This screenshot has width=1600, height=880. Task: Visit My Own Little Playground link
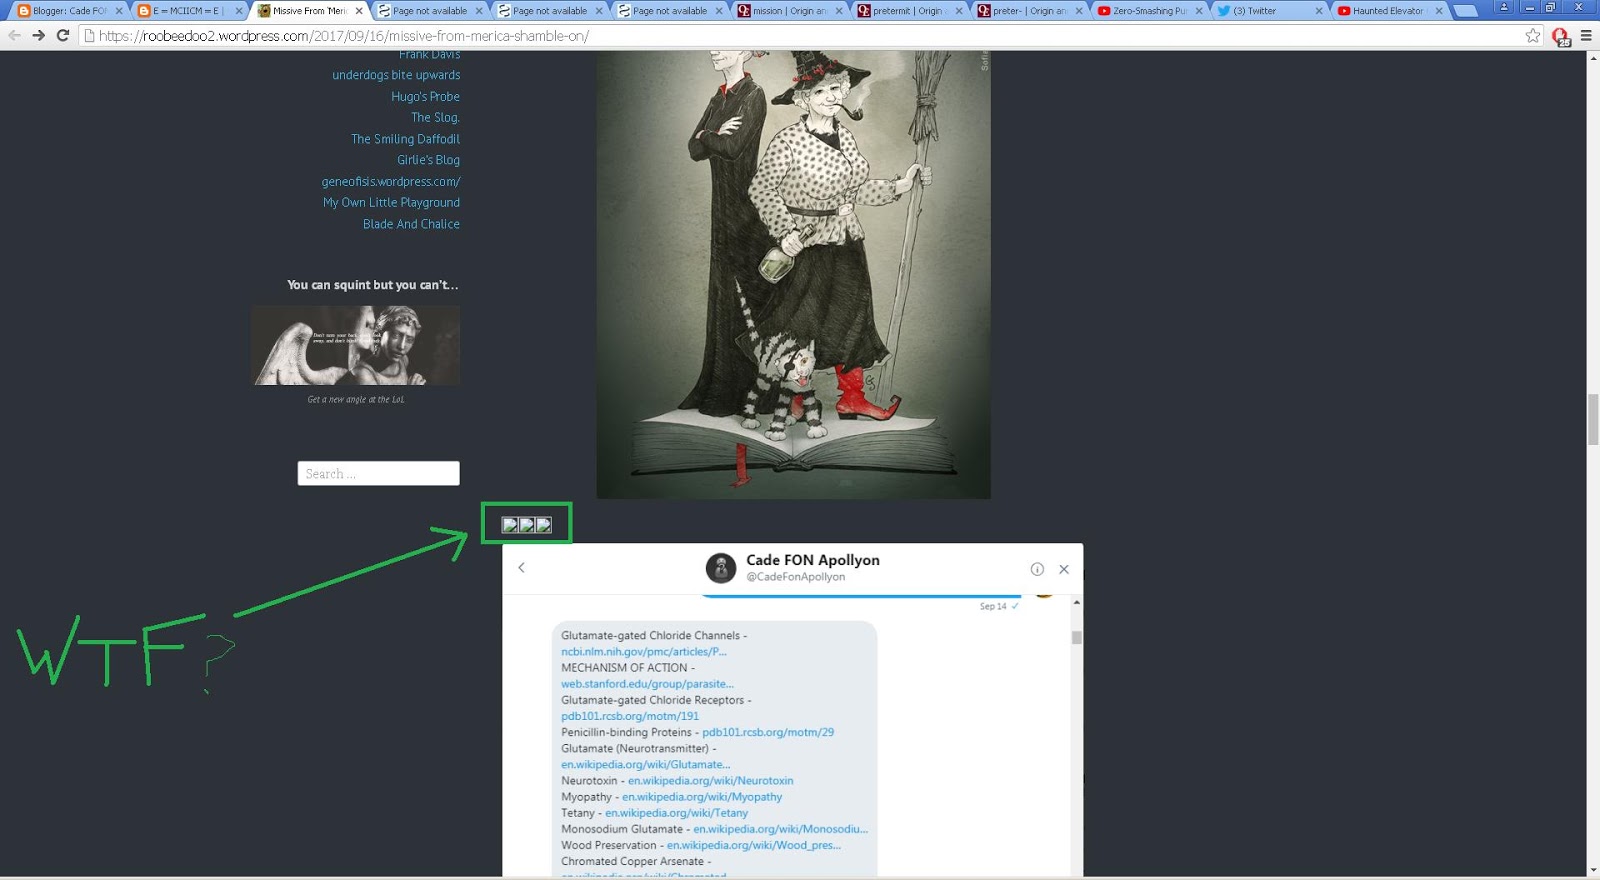(391, 203)
